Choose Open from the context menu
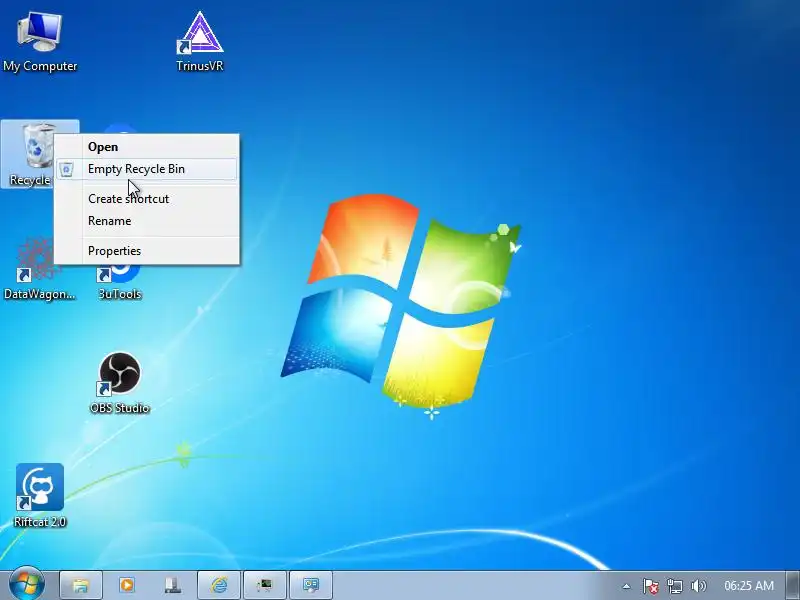Viewport: 800px width, 600px height. (146, 147)
